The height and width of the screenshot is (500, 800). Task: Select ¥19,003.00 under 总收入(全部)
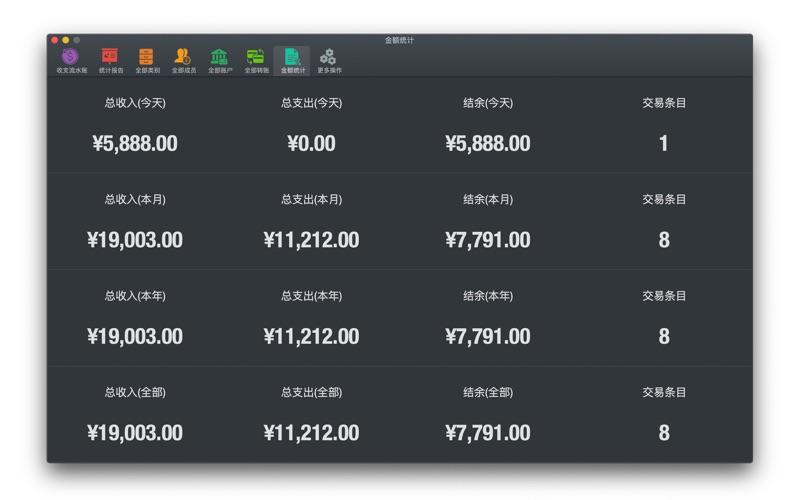click(x=135, y=433)
